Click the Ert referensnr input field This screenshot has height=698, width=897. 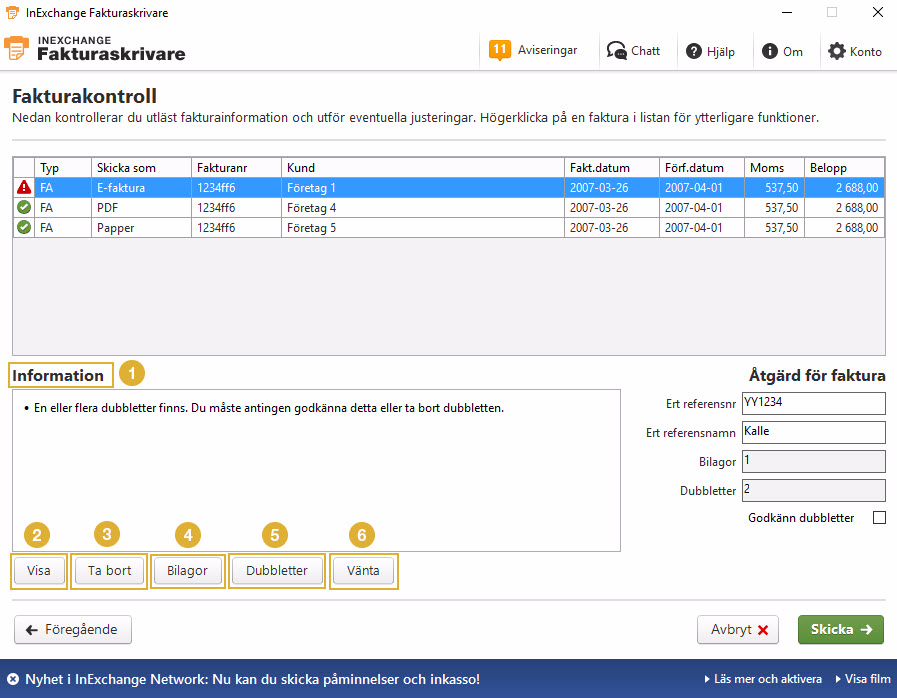pyautogui.click(x=813, y=403)
